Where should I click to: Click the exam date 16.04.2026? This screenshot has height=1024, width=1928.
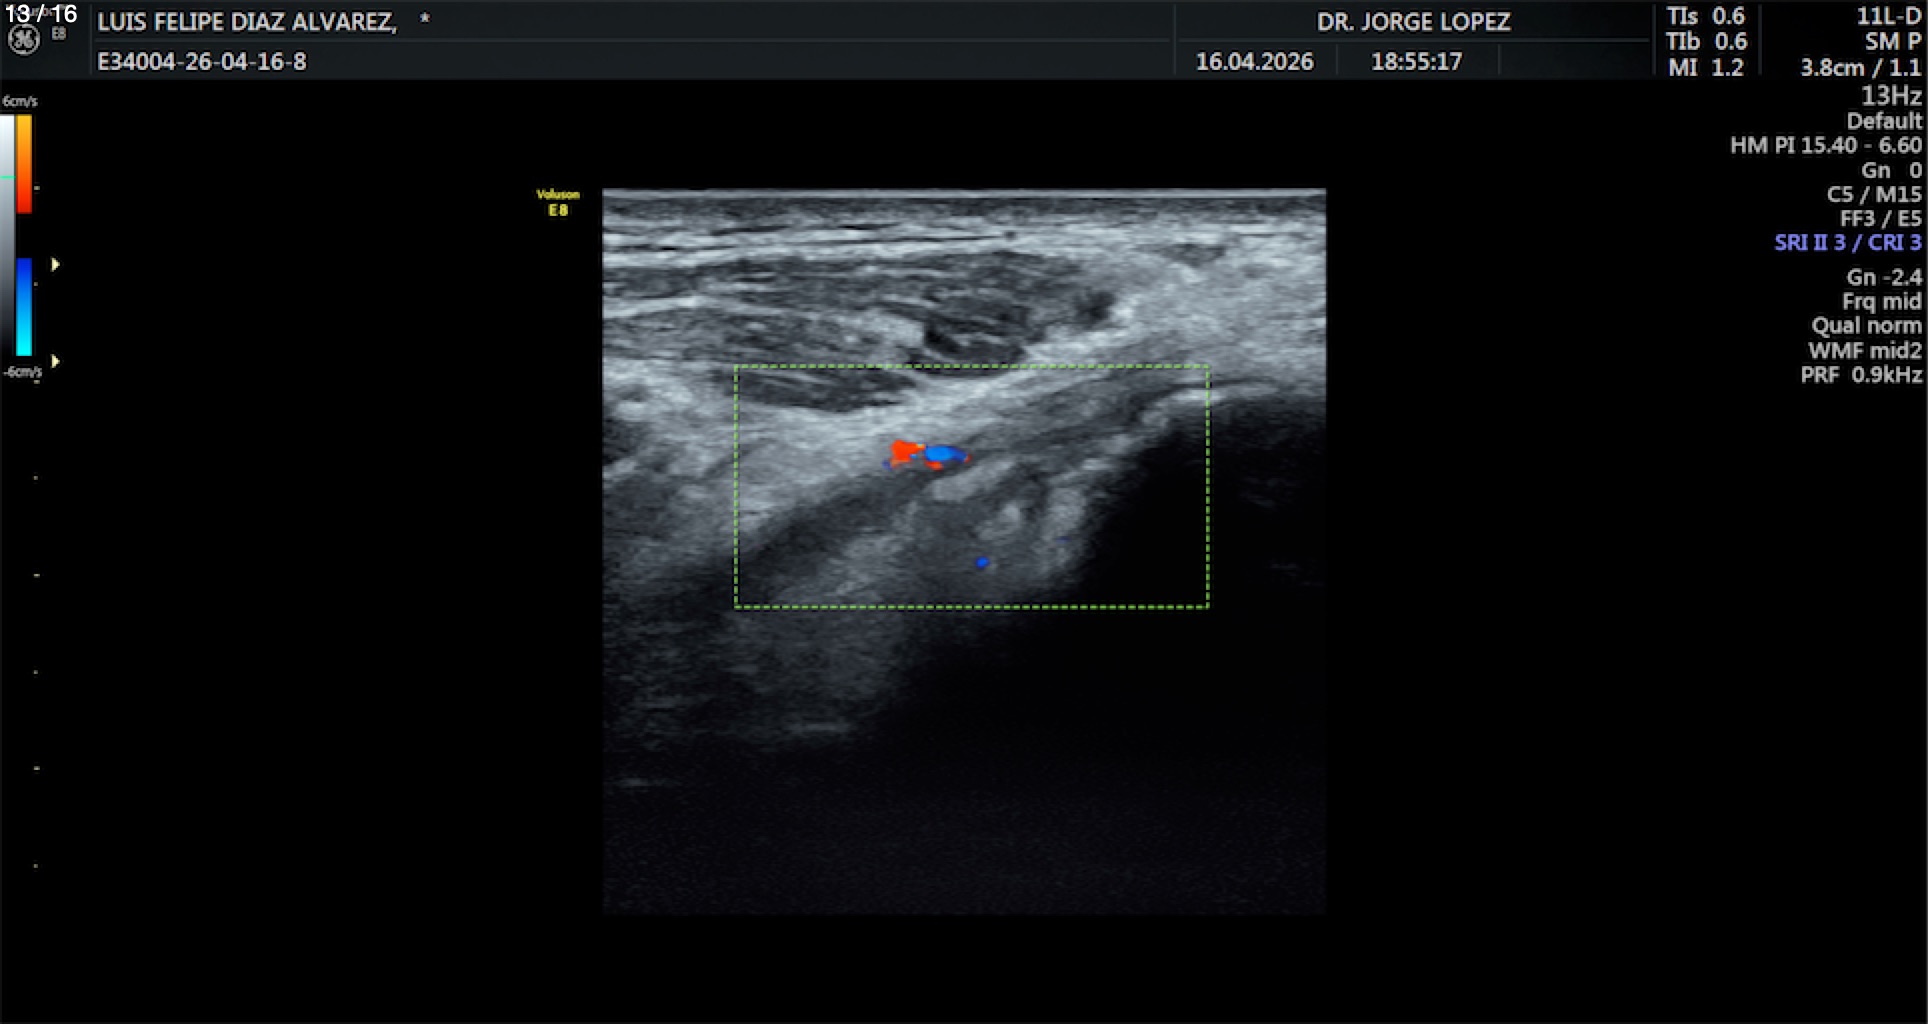click(1254, 62)
